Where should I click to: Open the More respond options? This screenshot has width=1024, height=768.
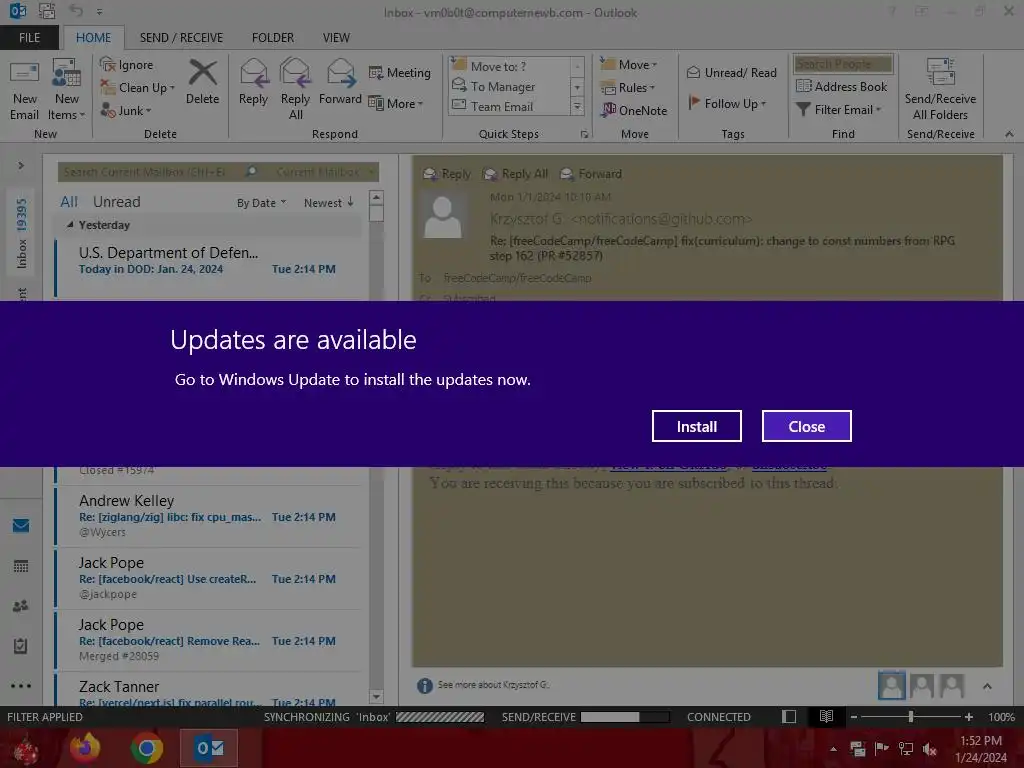pos(396,103)
